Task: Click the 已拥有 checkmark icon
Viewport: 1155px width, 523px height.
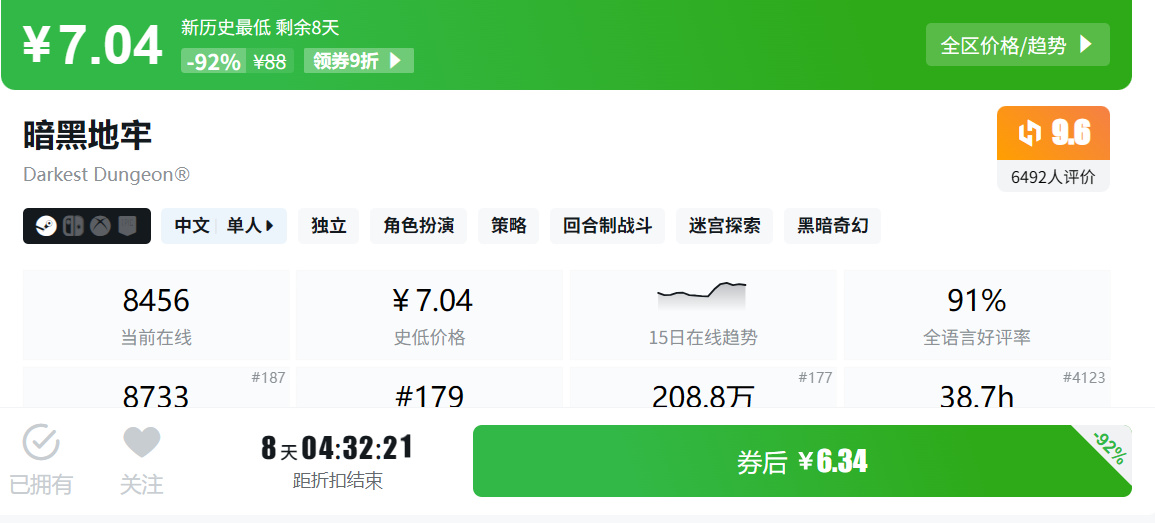Action: click(41, 443)
